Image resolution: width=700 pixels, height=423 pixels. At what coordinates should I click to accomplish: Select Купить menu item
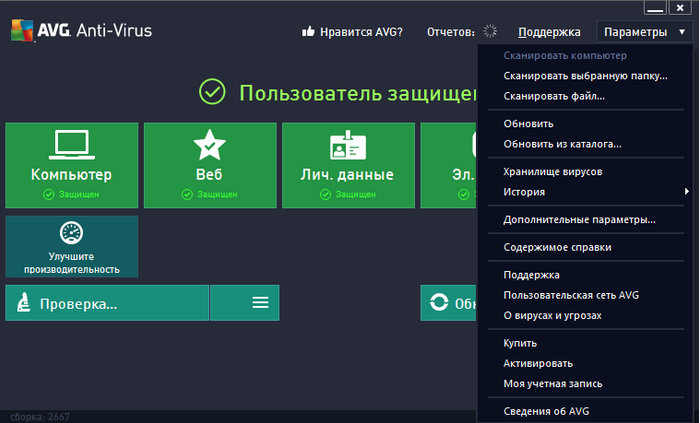coord(520,343)
